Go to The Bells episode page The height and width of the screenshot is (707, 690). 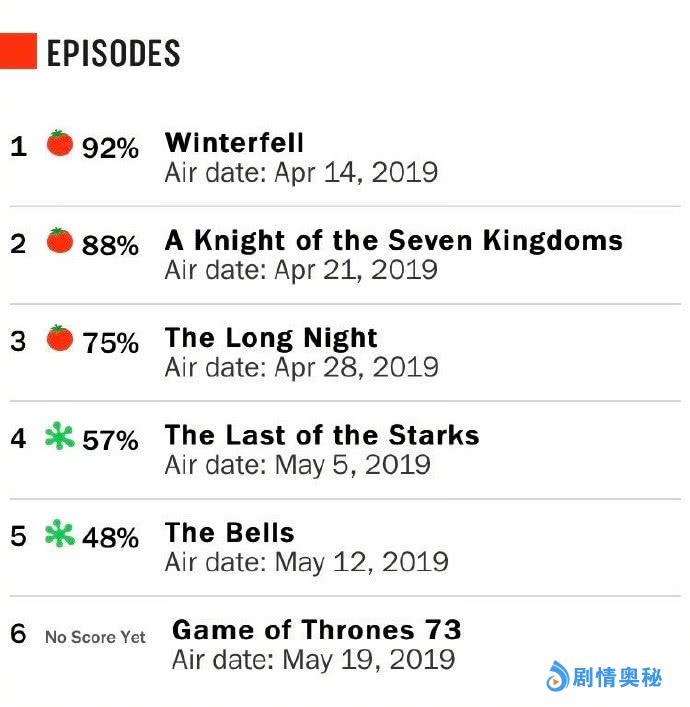[x=230, y=533]
